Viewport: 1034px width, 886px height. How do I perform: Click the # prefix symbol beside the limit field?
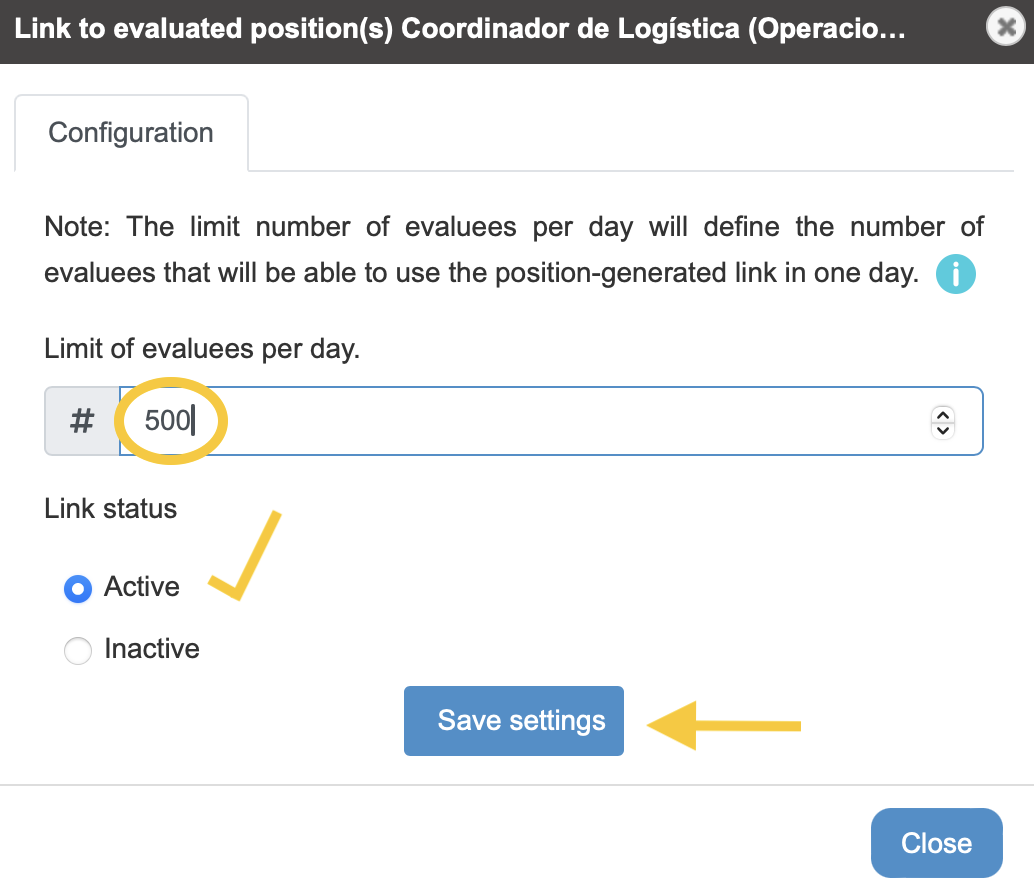click(82, 421)
